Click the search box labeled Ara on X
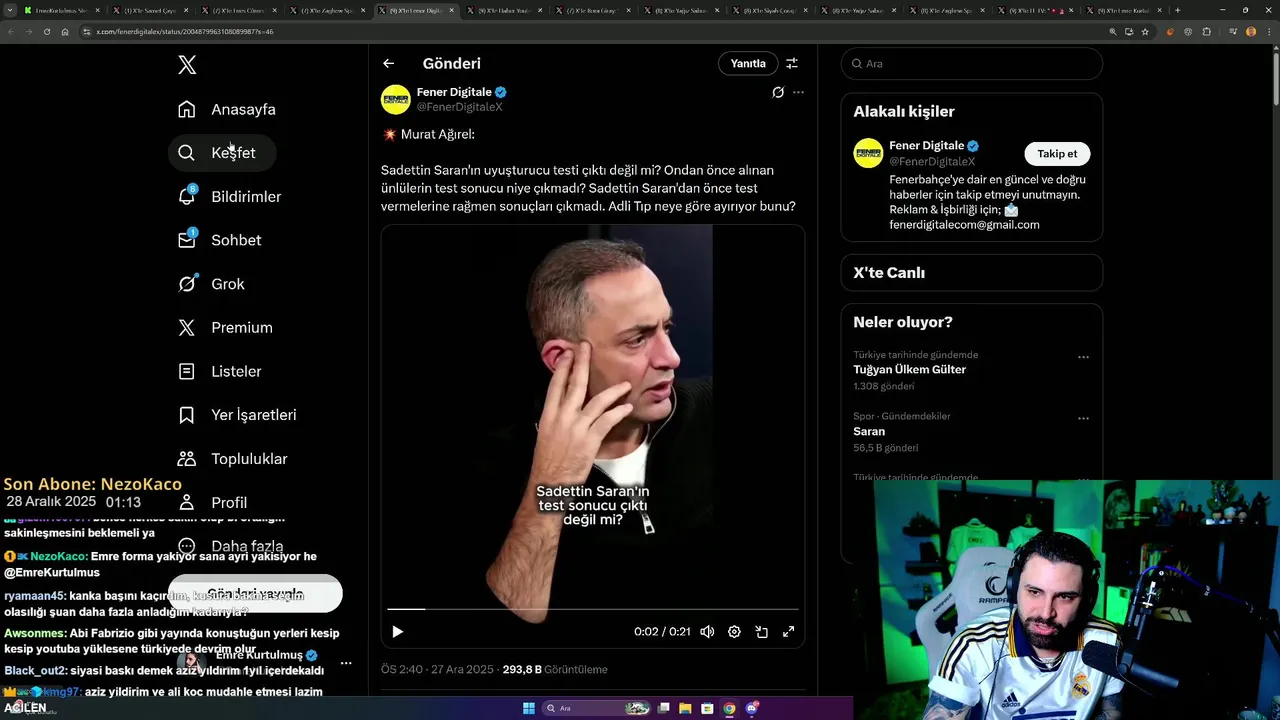The image size is (1280, 720). coord(972,63)
